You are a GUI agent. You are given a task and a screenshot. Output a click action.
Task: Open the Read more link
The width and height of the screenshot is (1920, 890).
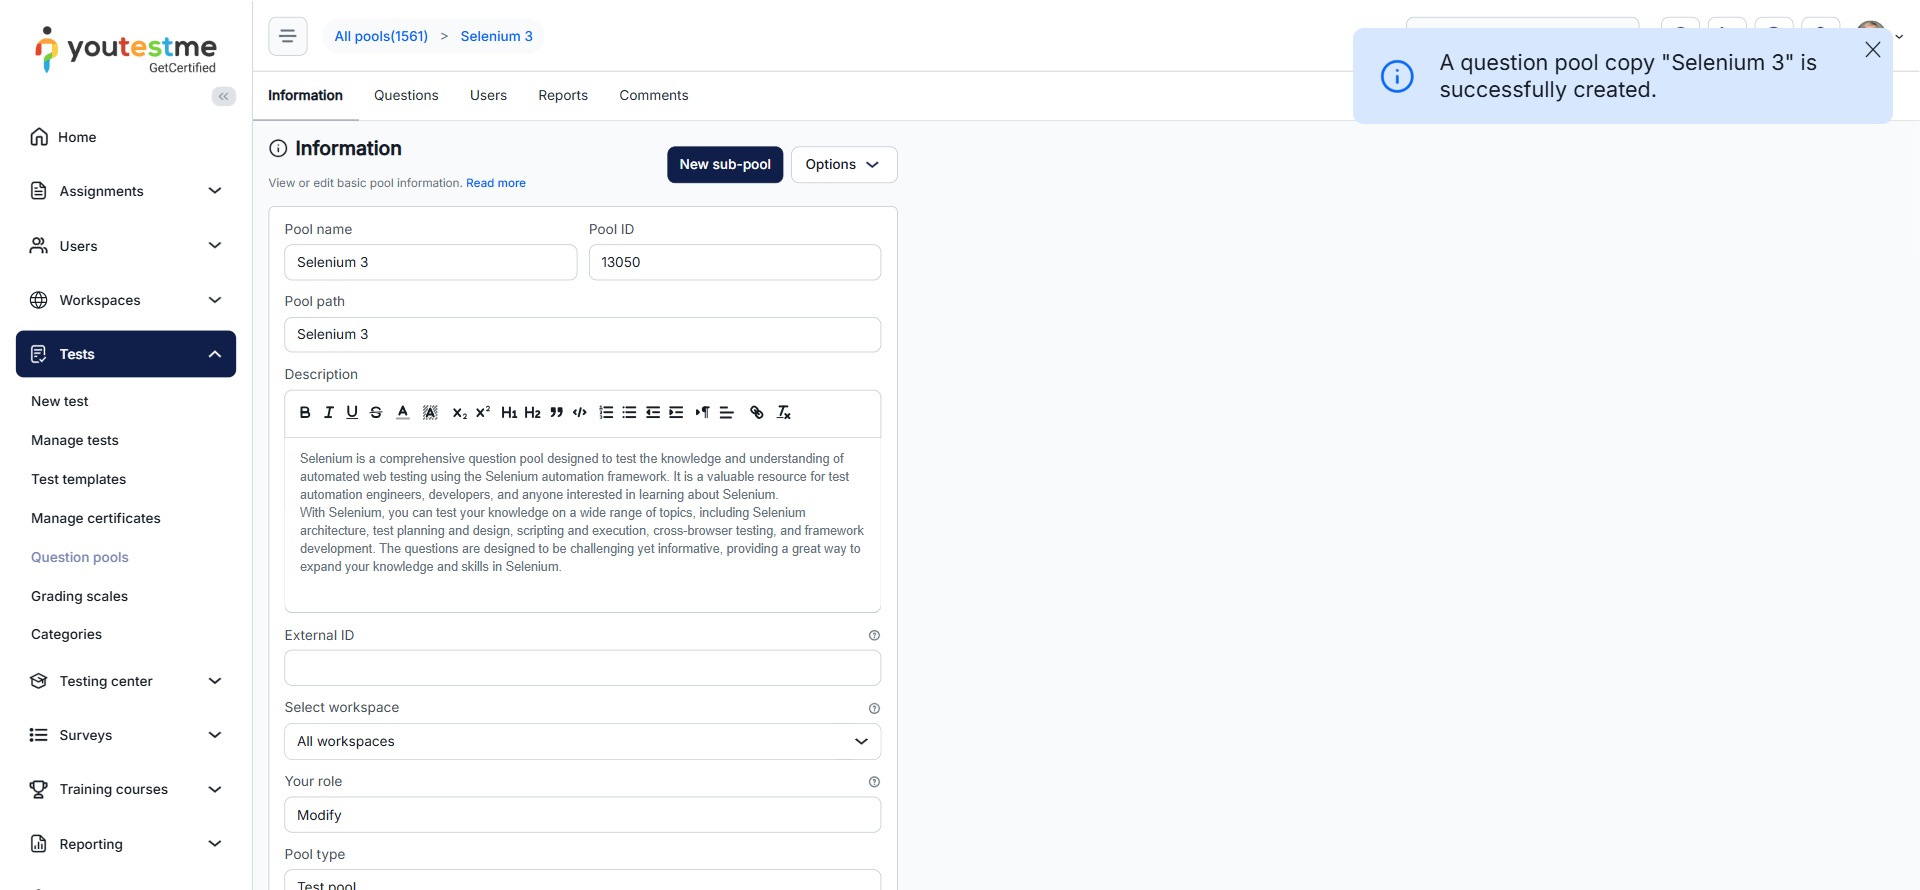tap(495, 183)
